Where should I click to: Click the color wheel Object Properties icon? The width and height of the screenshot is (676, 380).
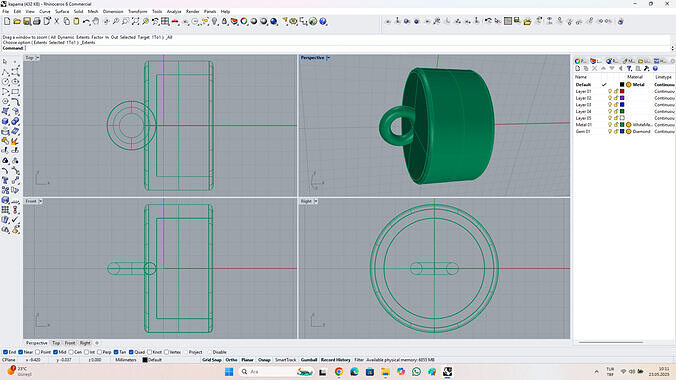(x=244, y=21)
